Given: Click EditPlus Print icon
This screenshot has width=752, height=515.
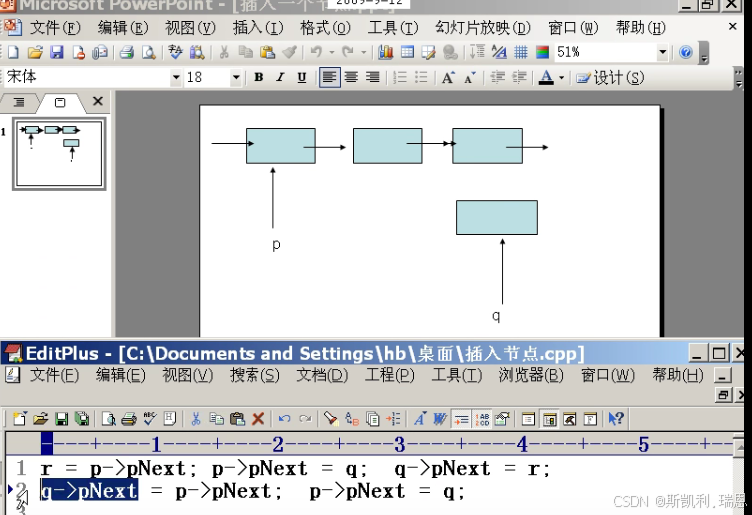Looking at the screenshot, I should [129, 419].
